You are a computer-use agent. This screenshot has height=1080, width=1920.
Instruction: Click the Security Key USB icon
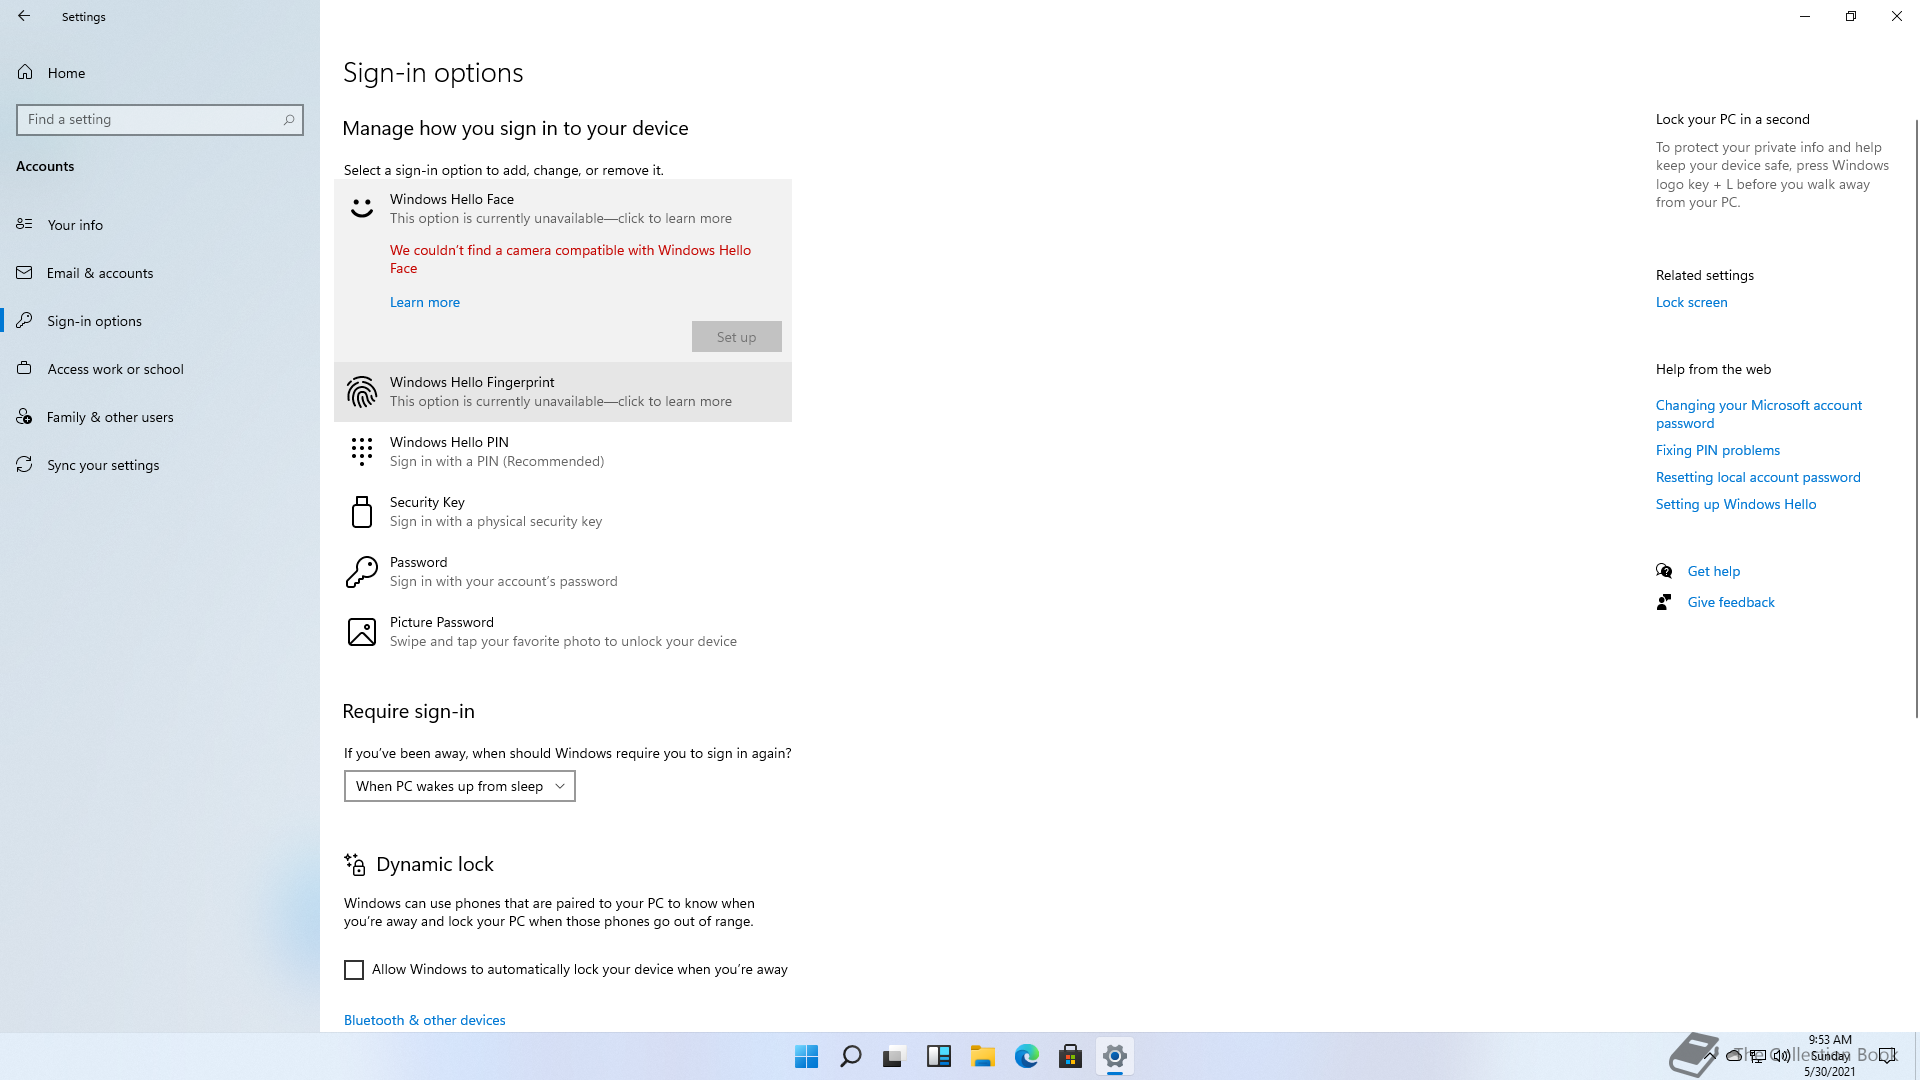click(361, 511)
